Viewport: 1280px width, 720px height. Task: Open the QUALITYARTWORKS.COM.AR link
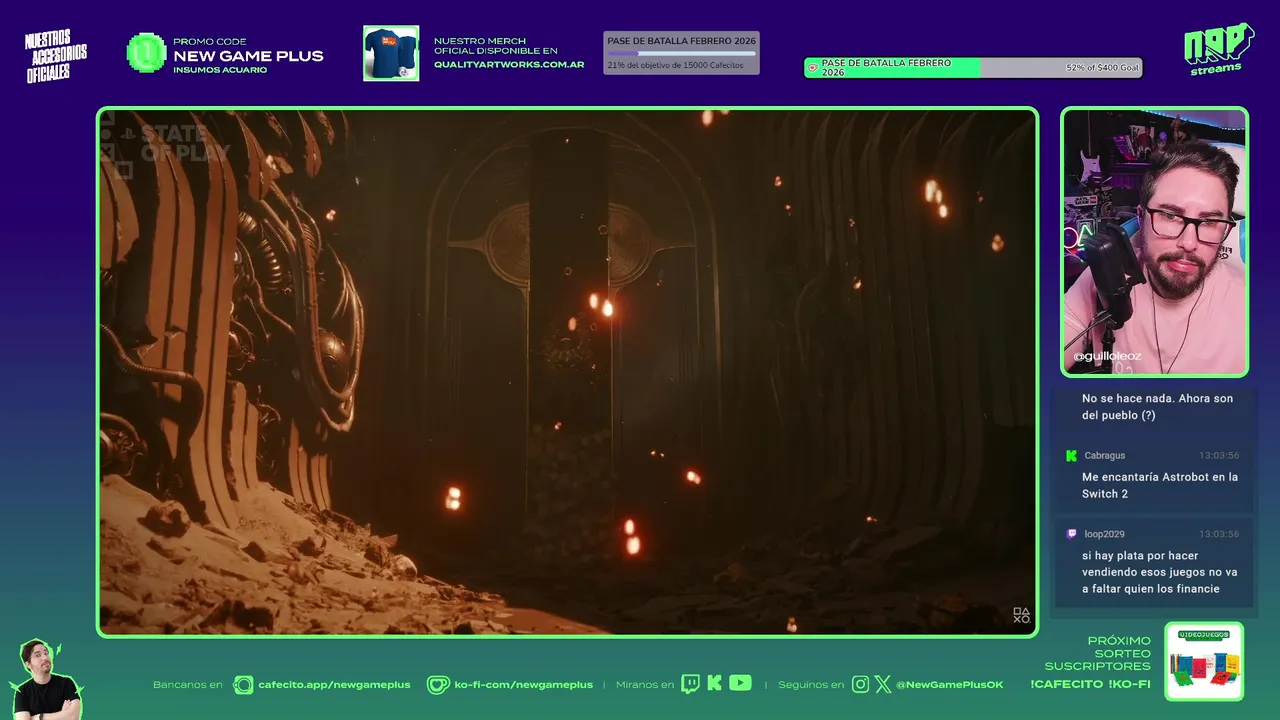(x=509, y=64)
